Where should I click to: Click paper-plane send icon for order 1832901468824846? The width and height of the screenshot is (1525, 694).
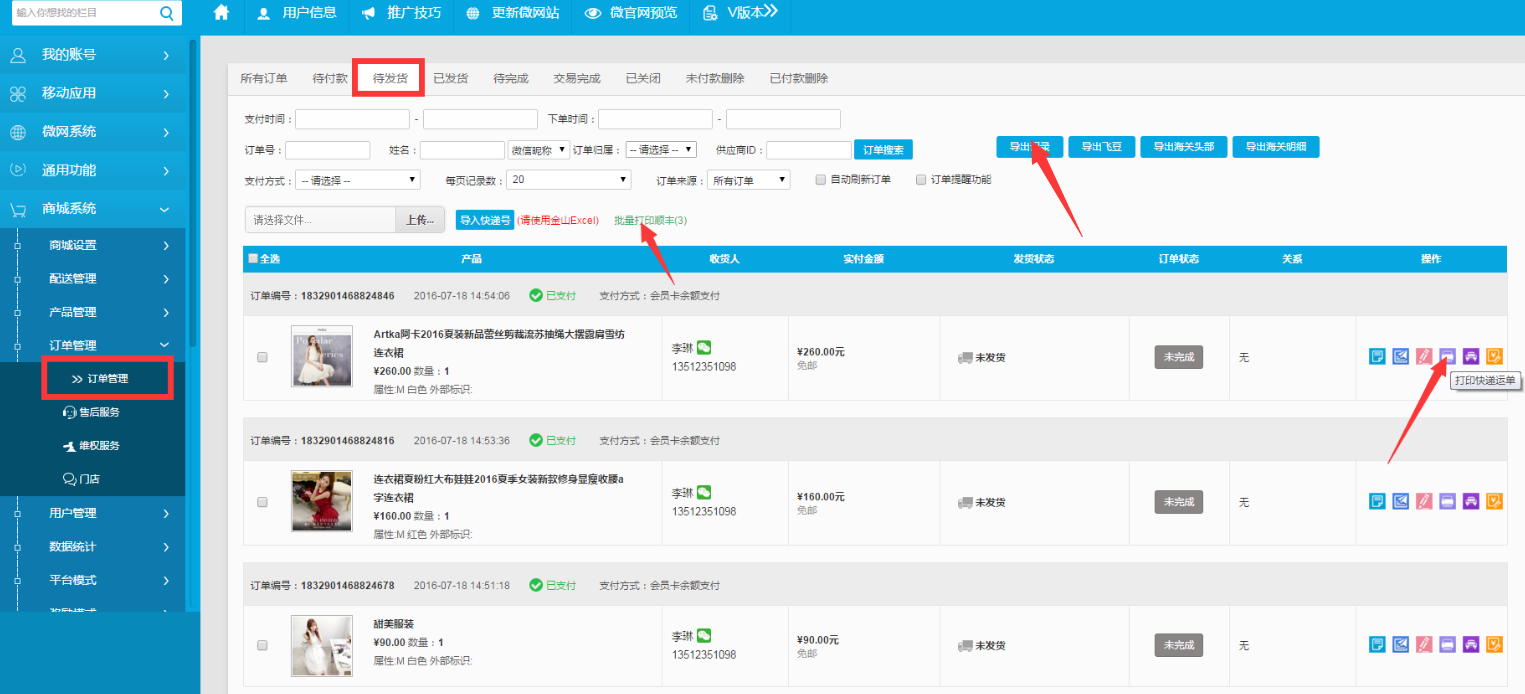pyautogui.click(x=1401, y=356)
